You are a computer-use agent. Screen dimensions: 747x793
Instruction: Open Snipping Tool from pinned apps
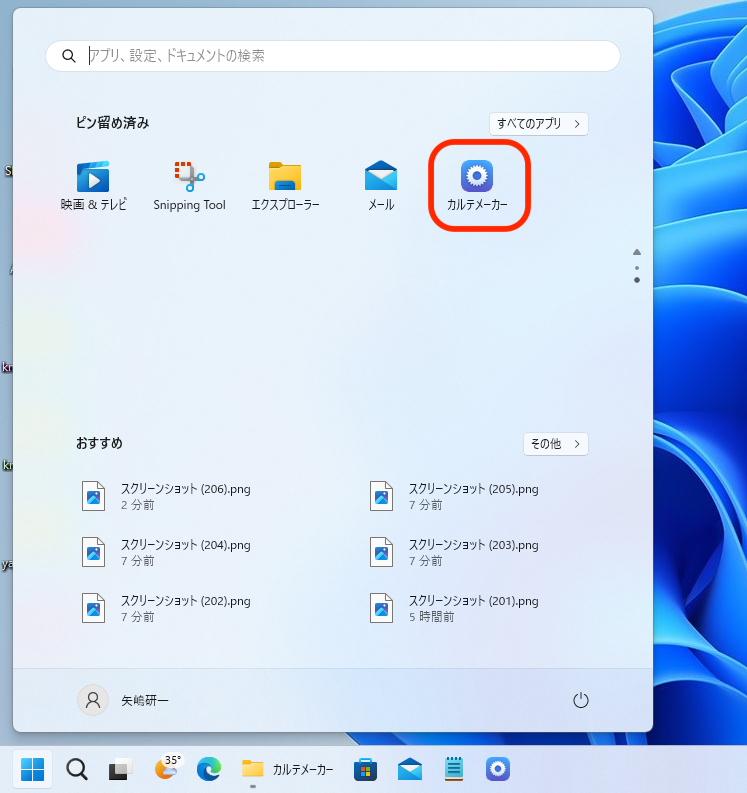[189, 185]
